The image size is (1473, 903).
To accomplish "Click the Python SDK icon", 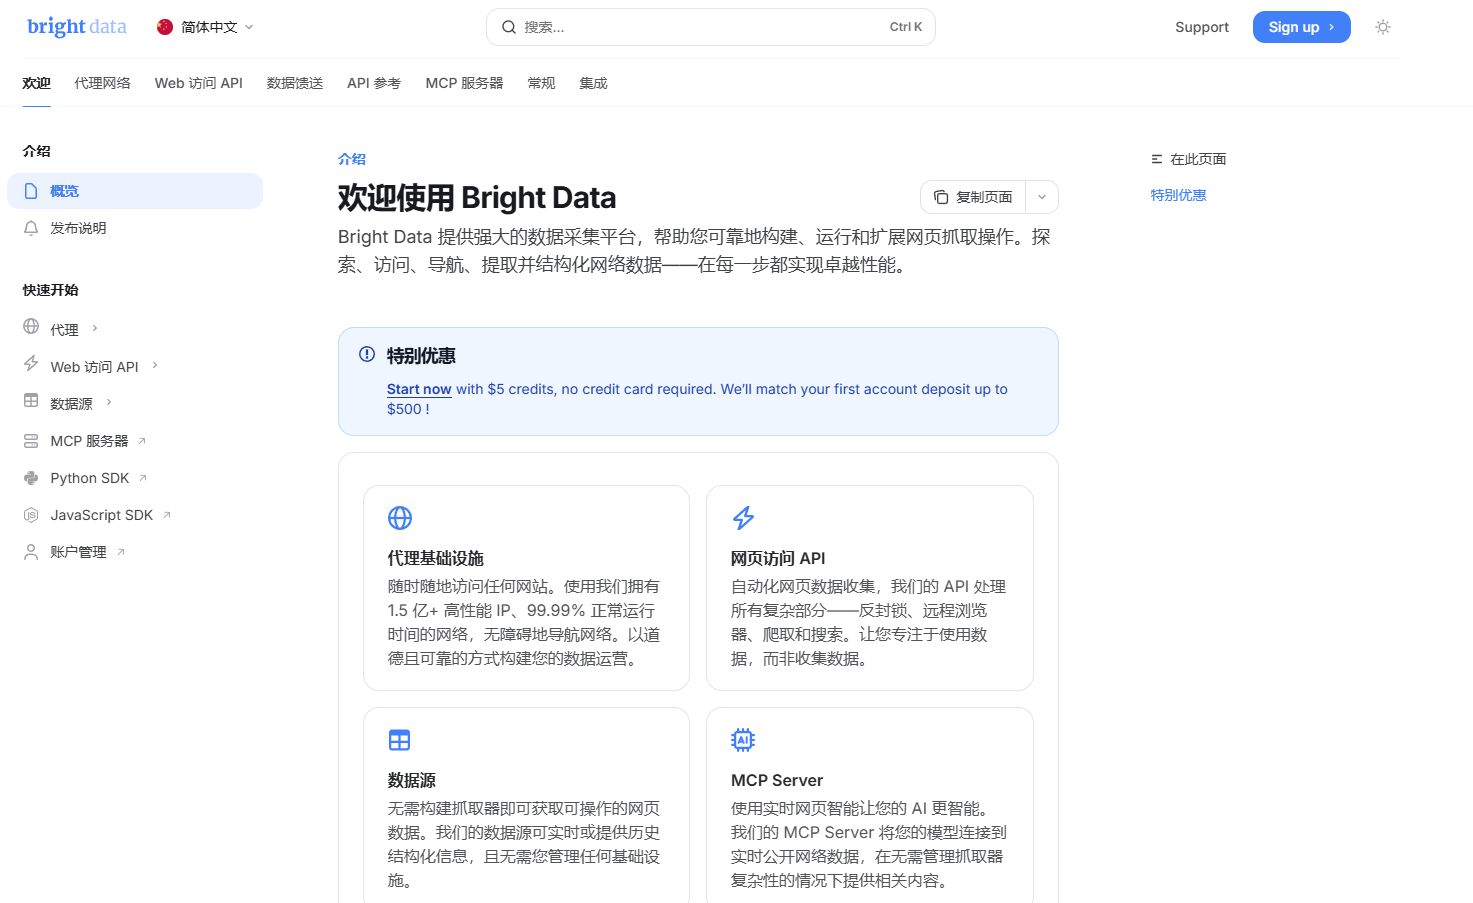I will [31, 478].
